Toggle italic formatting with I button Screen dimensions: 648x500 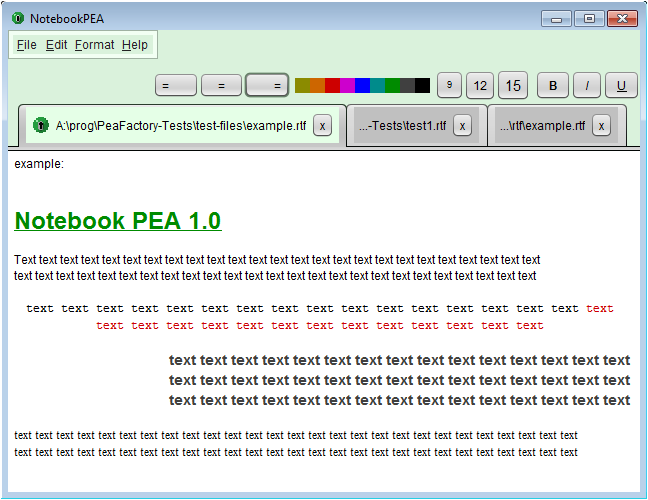click(x=587, y=86)
